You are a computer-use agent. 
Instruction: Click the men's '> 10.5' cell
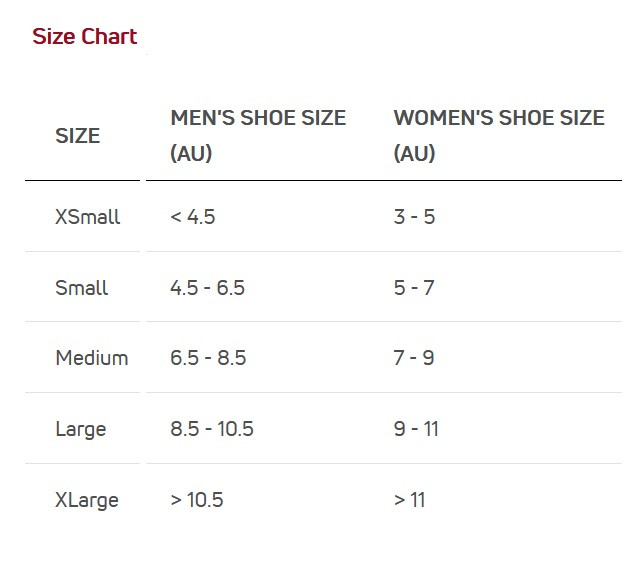(197, 500)
